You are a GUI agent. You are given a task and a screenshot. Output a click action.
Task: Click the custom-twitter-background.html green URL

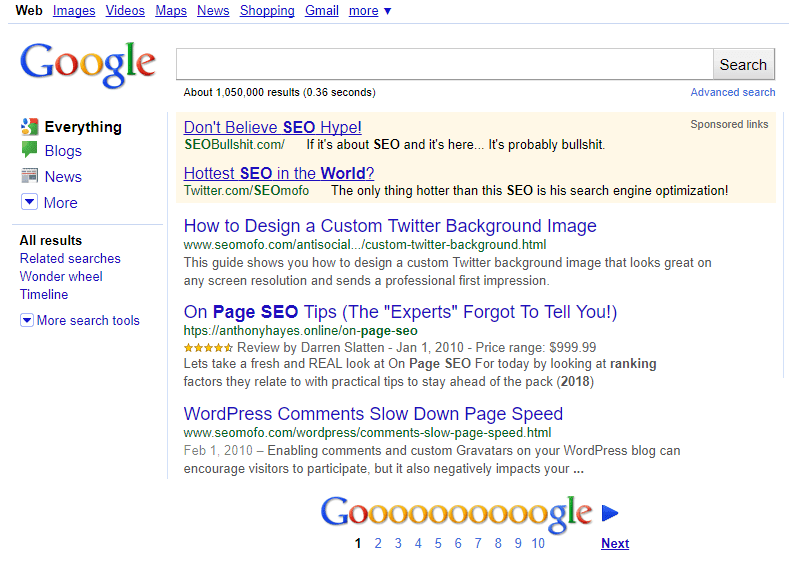pyautogui.click(x=365, y=245)
